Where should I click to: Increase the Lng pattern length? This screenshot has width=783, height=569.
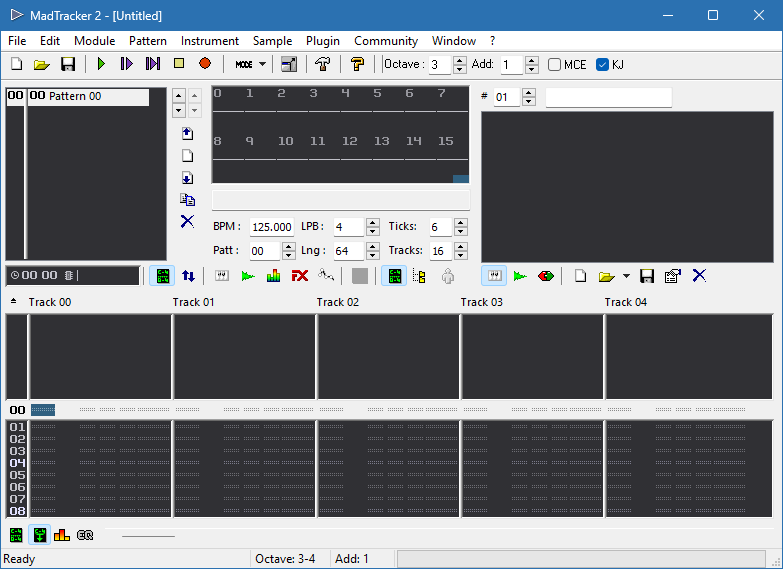point(373,247)
